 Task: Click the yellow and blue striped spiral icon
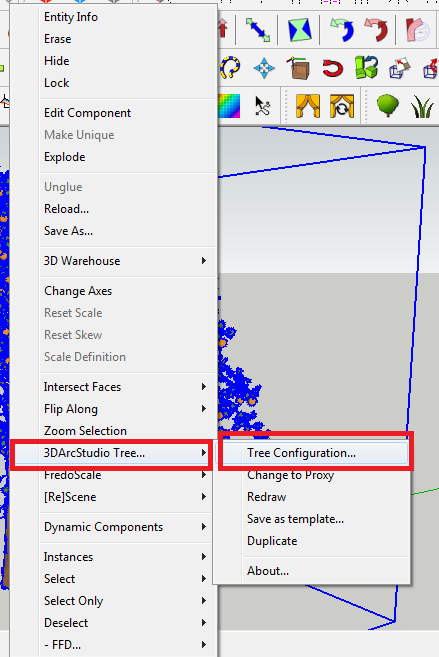coord(230,68)
